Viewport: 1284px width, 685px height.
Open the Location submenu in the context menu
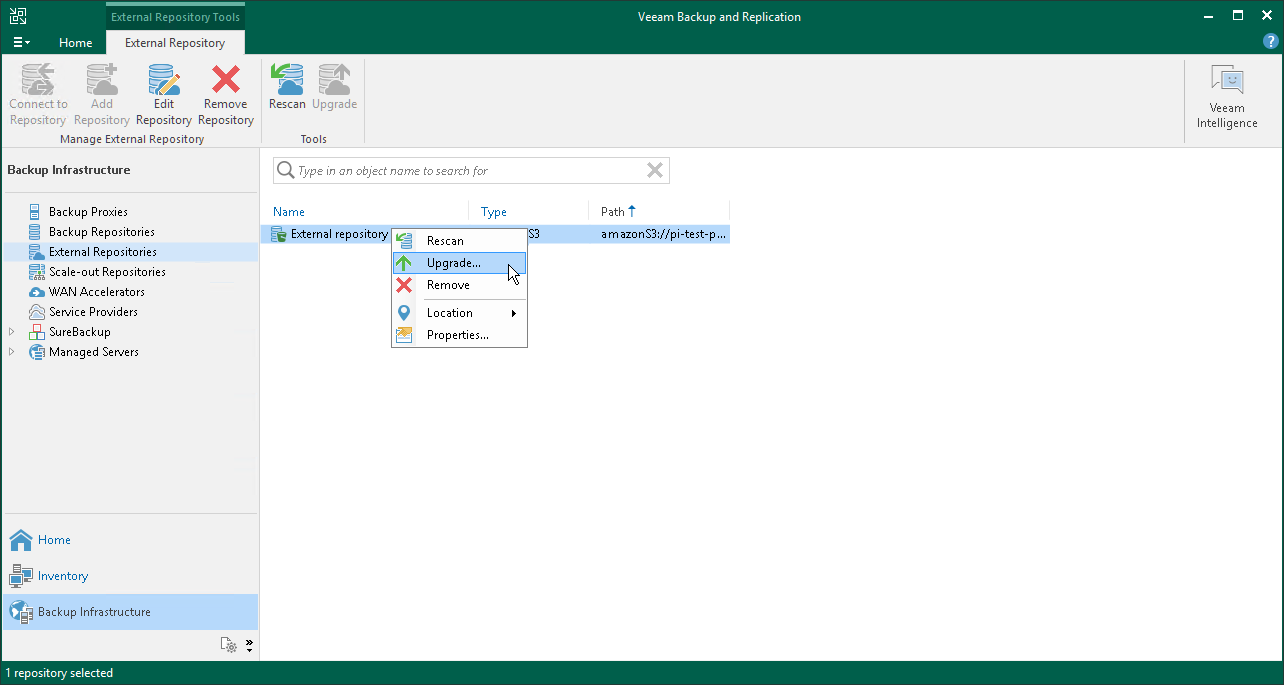pos(447,312)
